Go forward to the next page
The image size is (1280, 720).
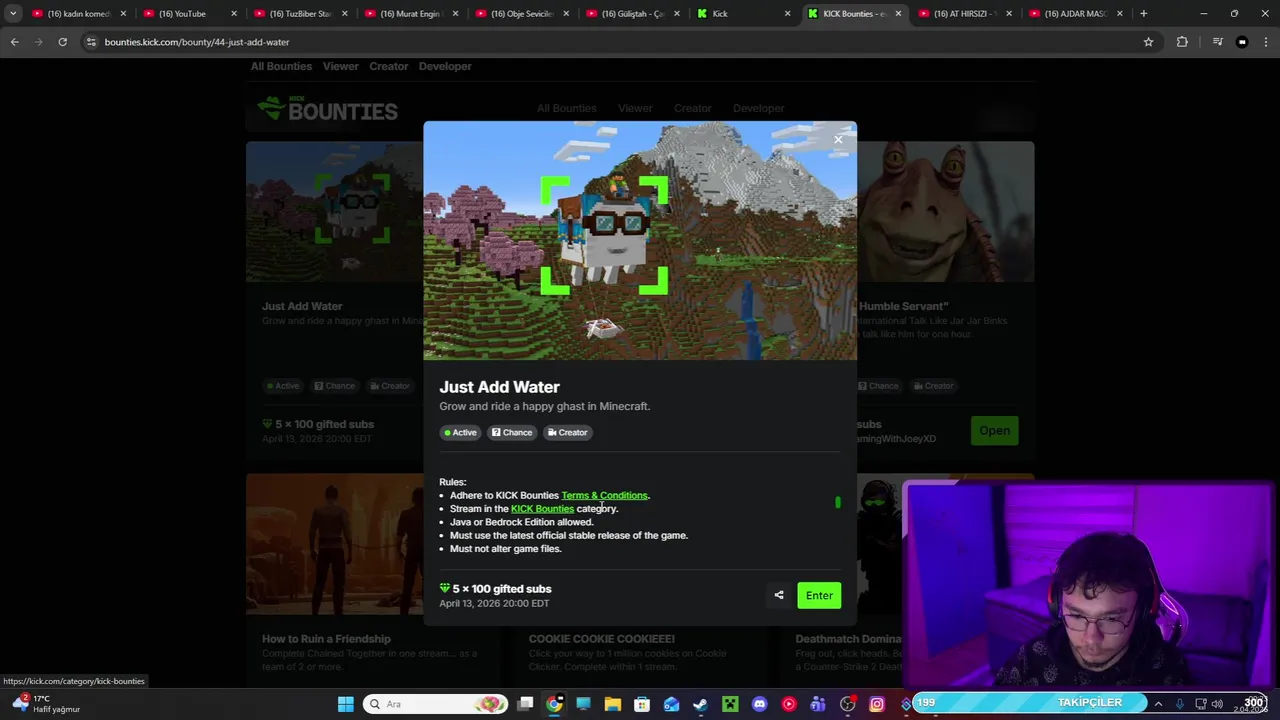tap(38, 42)
